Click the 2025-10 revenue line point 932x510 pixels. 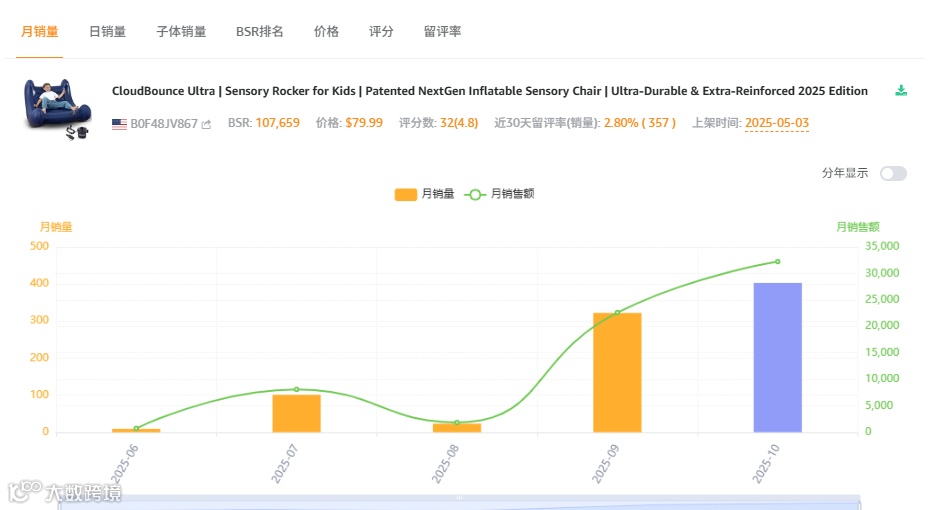[x=777, y=262]
